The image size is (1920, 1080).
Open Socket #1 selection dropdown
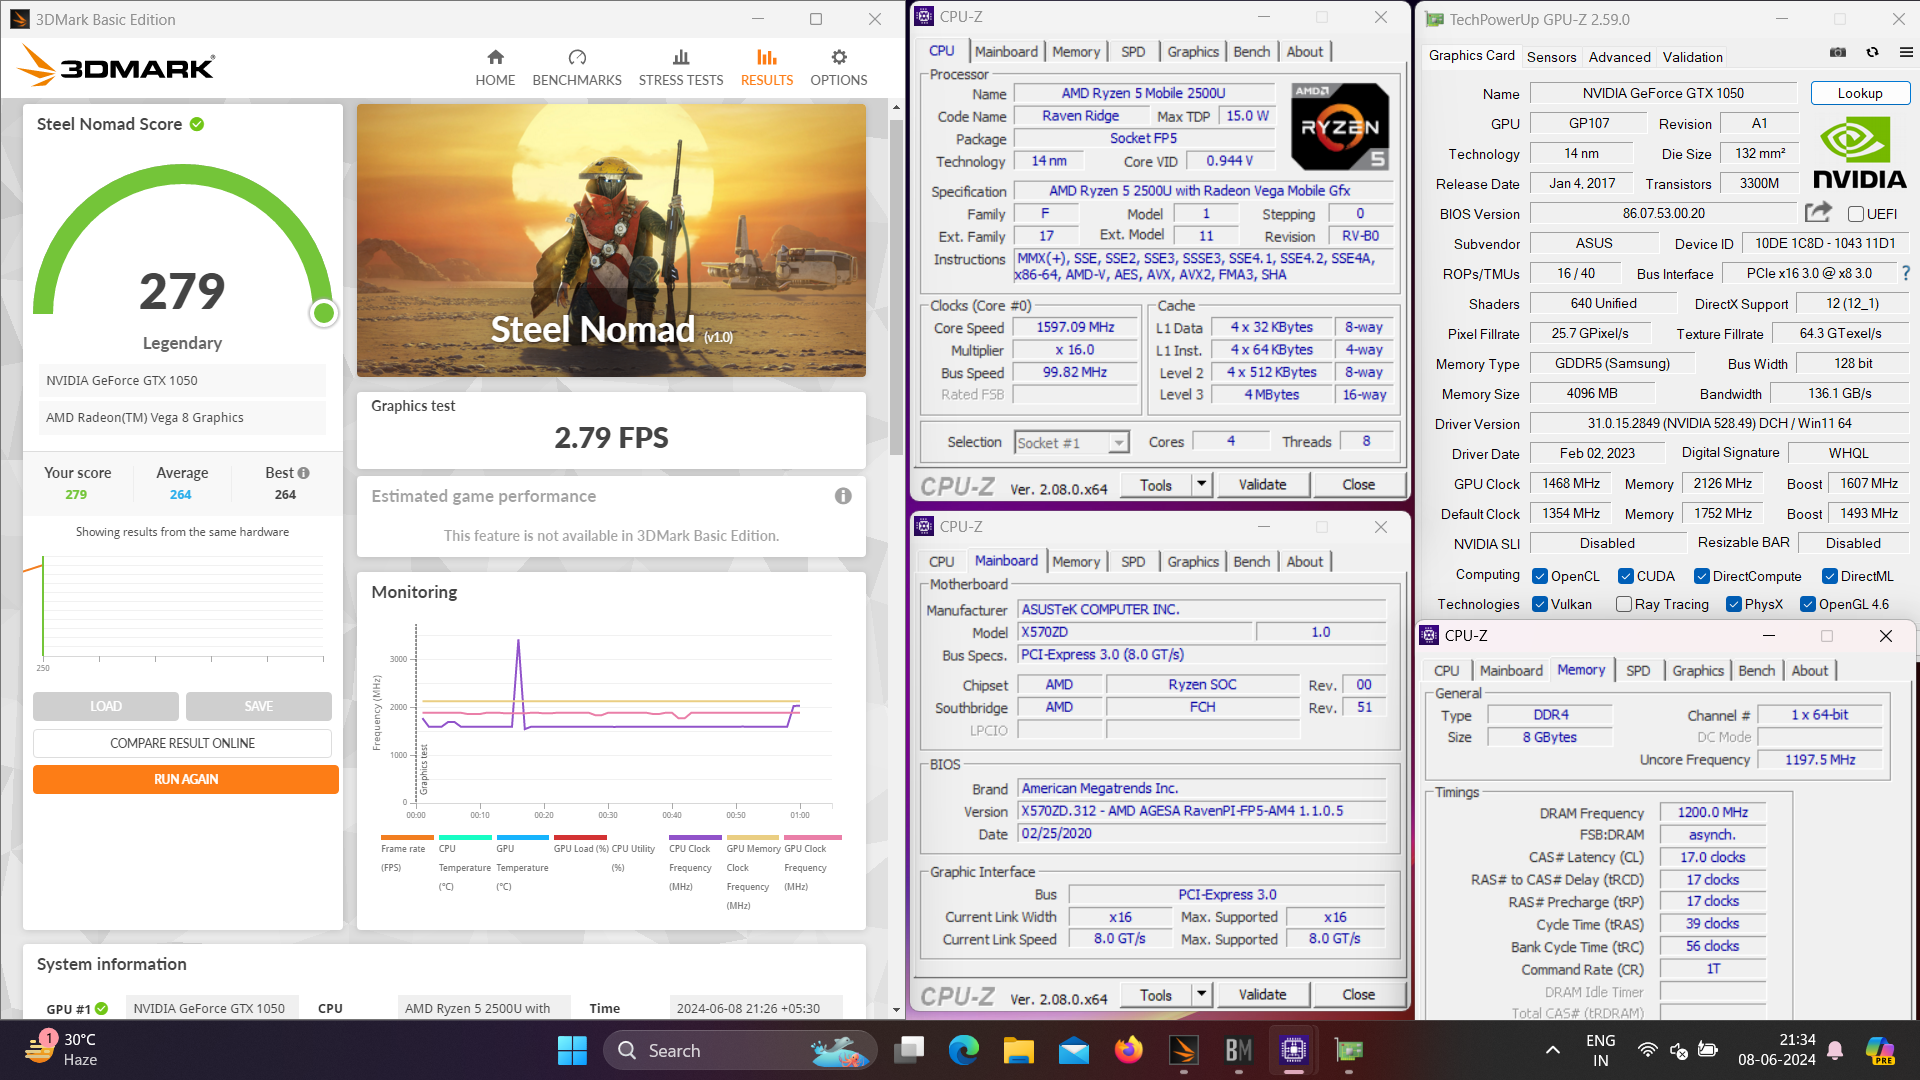[1071, 443]
